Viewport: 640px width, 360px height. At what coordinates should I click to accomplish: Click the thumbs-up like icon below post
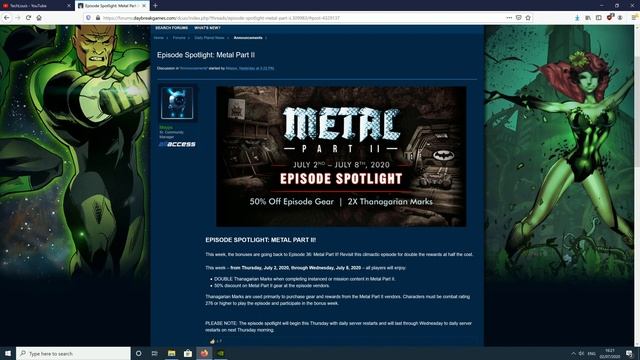(x=212, y=341)
